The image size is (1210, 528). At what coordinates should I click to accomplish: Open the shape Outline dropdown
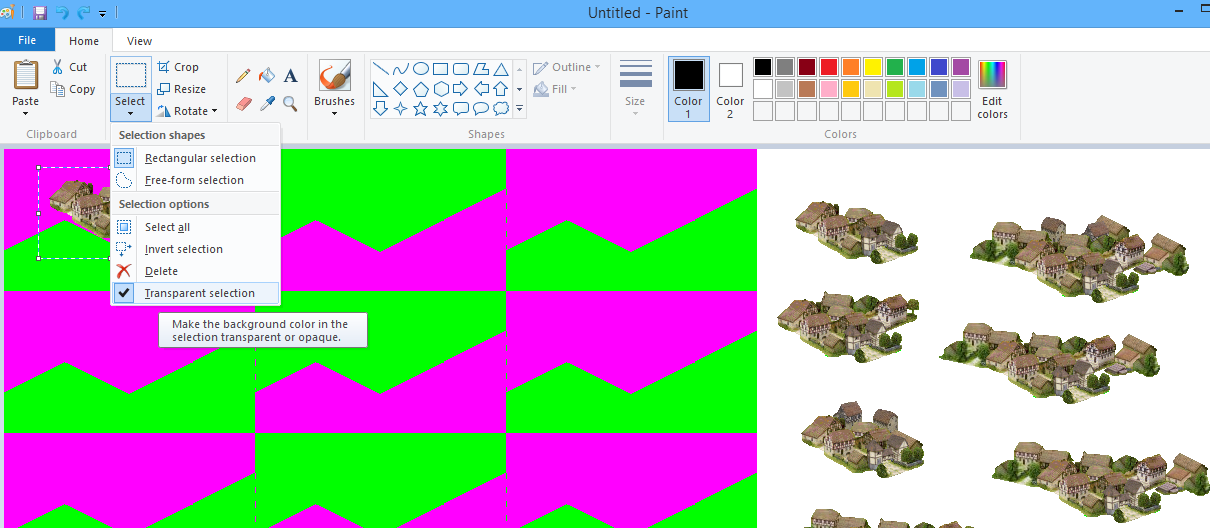tap(567, 67)
